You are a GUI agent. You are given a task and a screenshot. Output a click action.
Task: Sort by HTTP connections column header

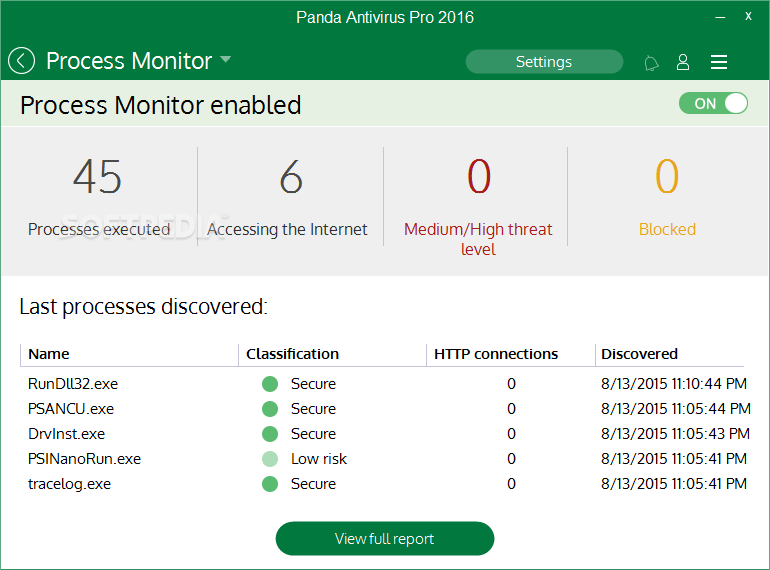coord(511,354)
